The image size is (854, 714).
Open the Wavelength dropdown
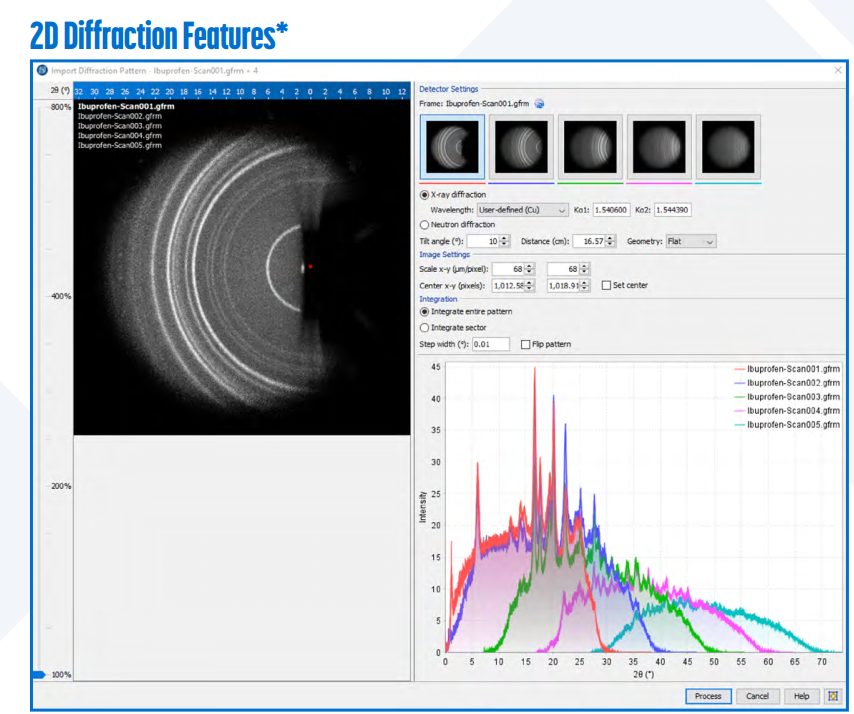pos(522,210)
